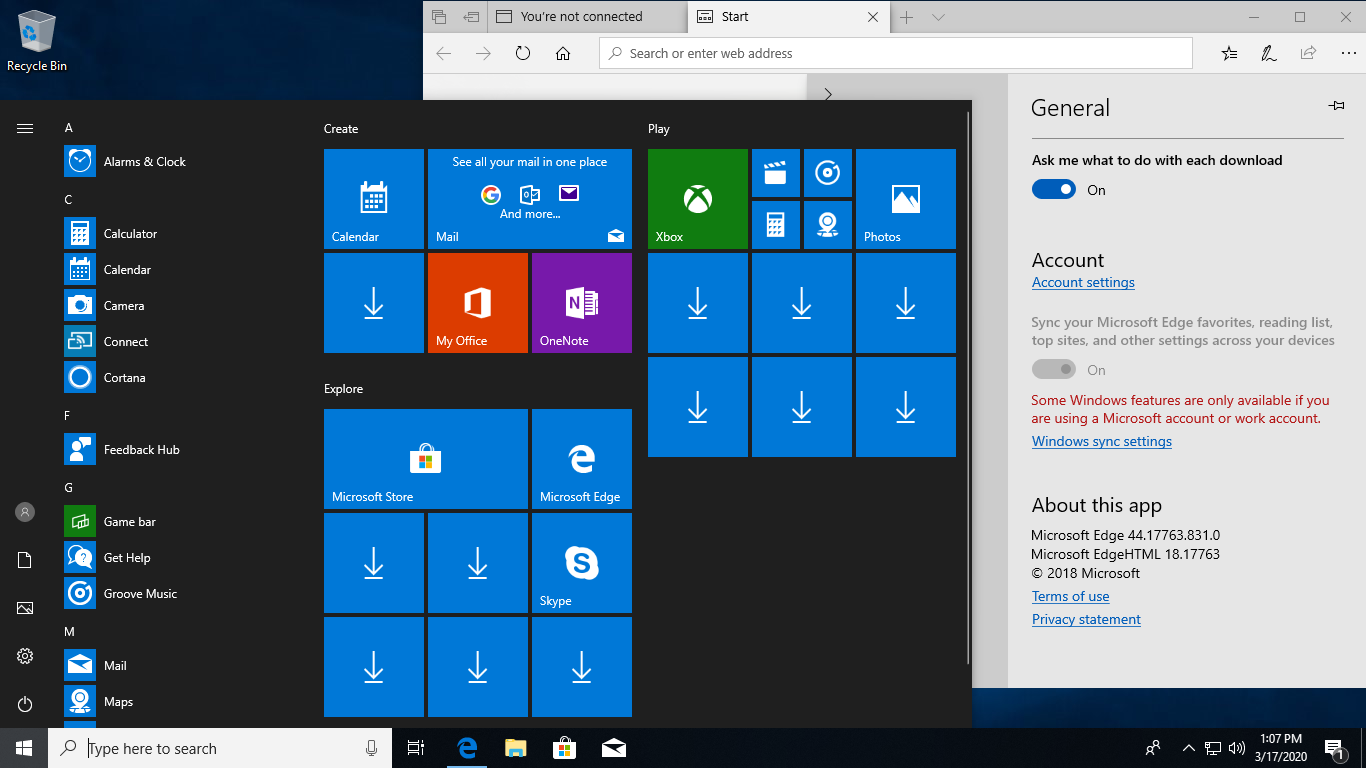Screen dimensions: 1366x768
Task: Show tabs you've set aside in Edge
Action: point(439,17)
